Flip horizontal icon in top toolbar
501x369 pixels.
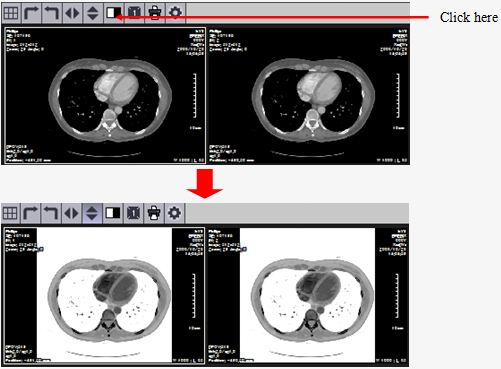pyautogui.click(x=72, y=13)
